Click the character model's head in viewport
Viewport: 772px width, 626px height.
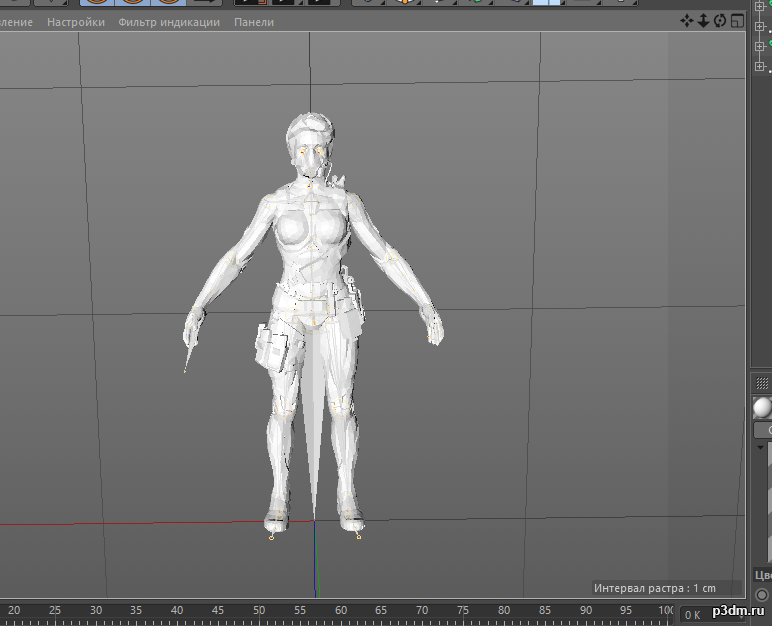click(310, 142)
